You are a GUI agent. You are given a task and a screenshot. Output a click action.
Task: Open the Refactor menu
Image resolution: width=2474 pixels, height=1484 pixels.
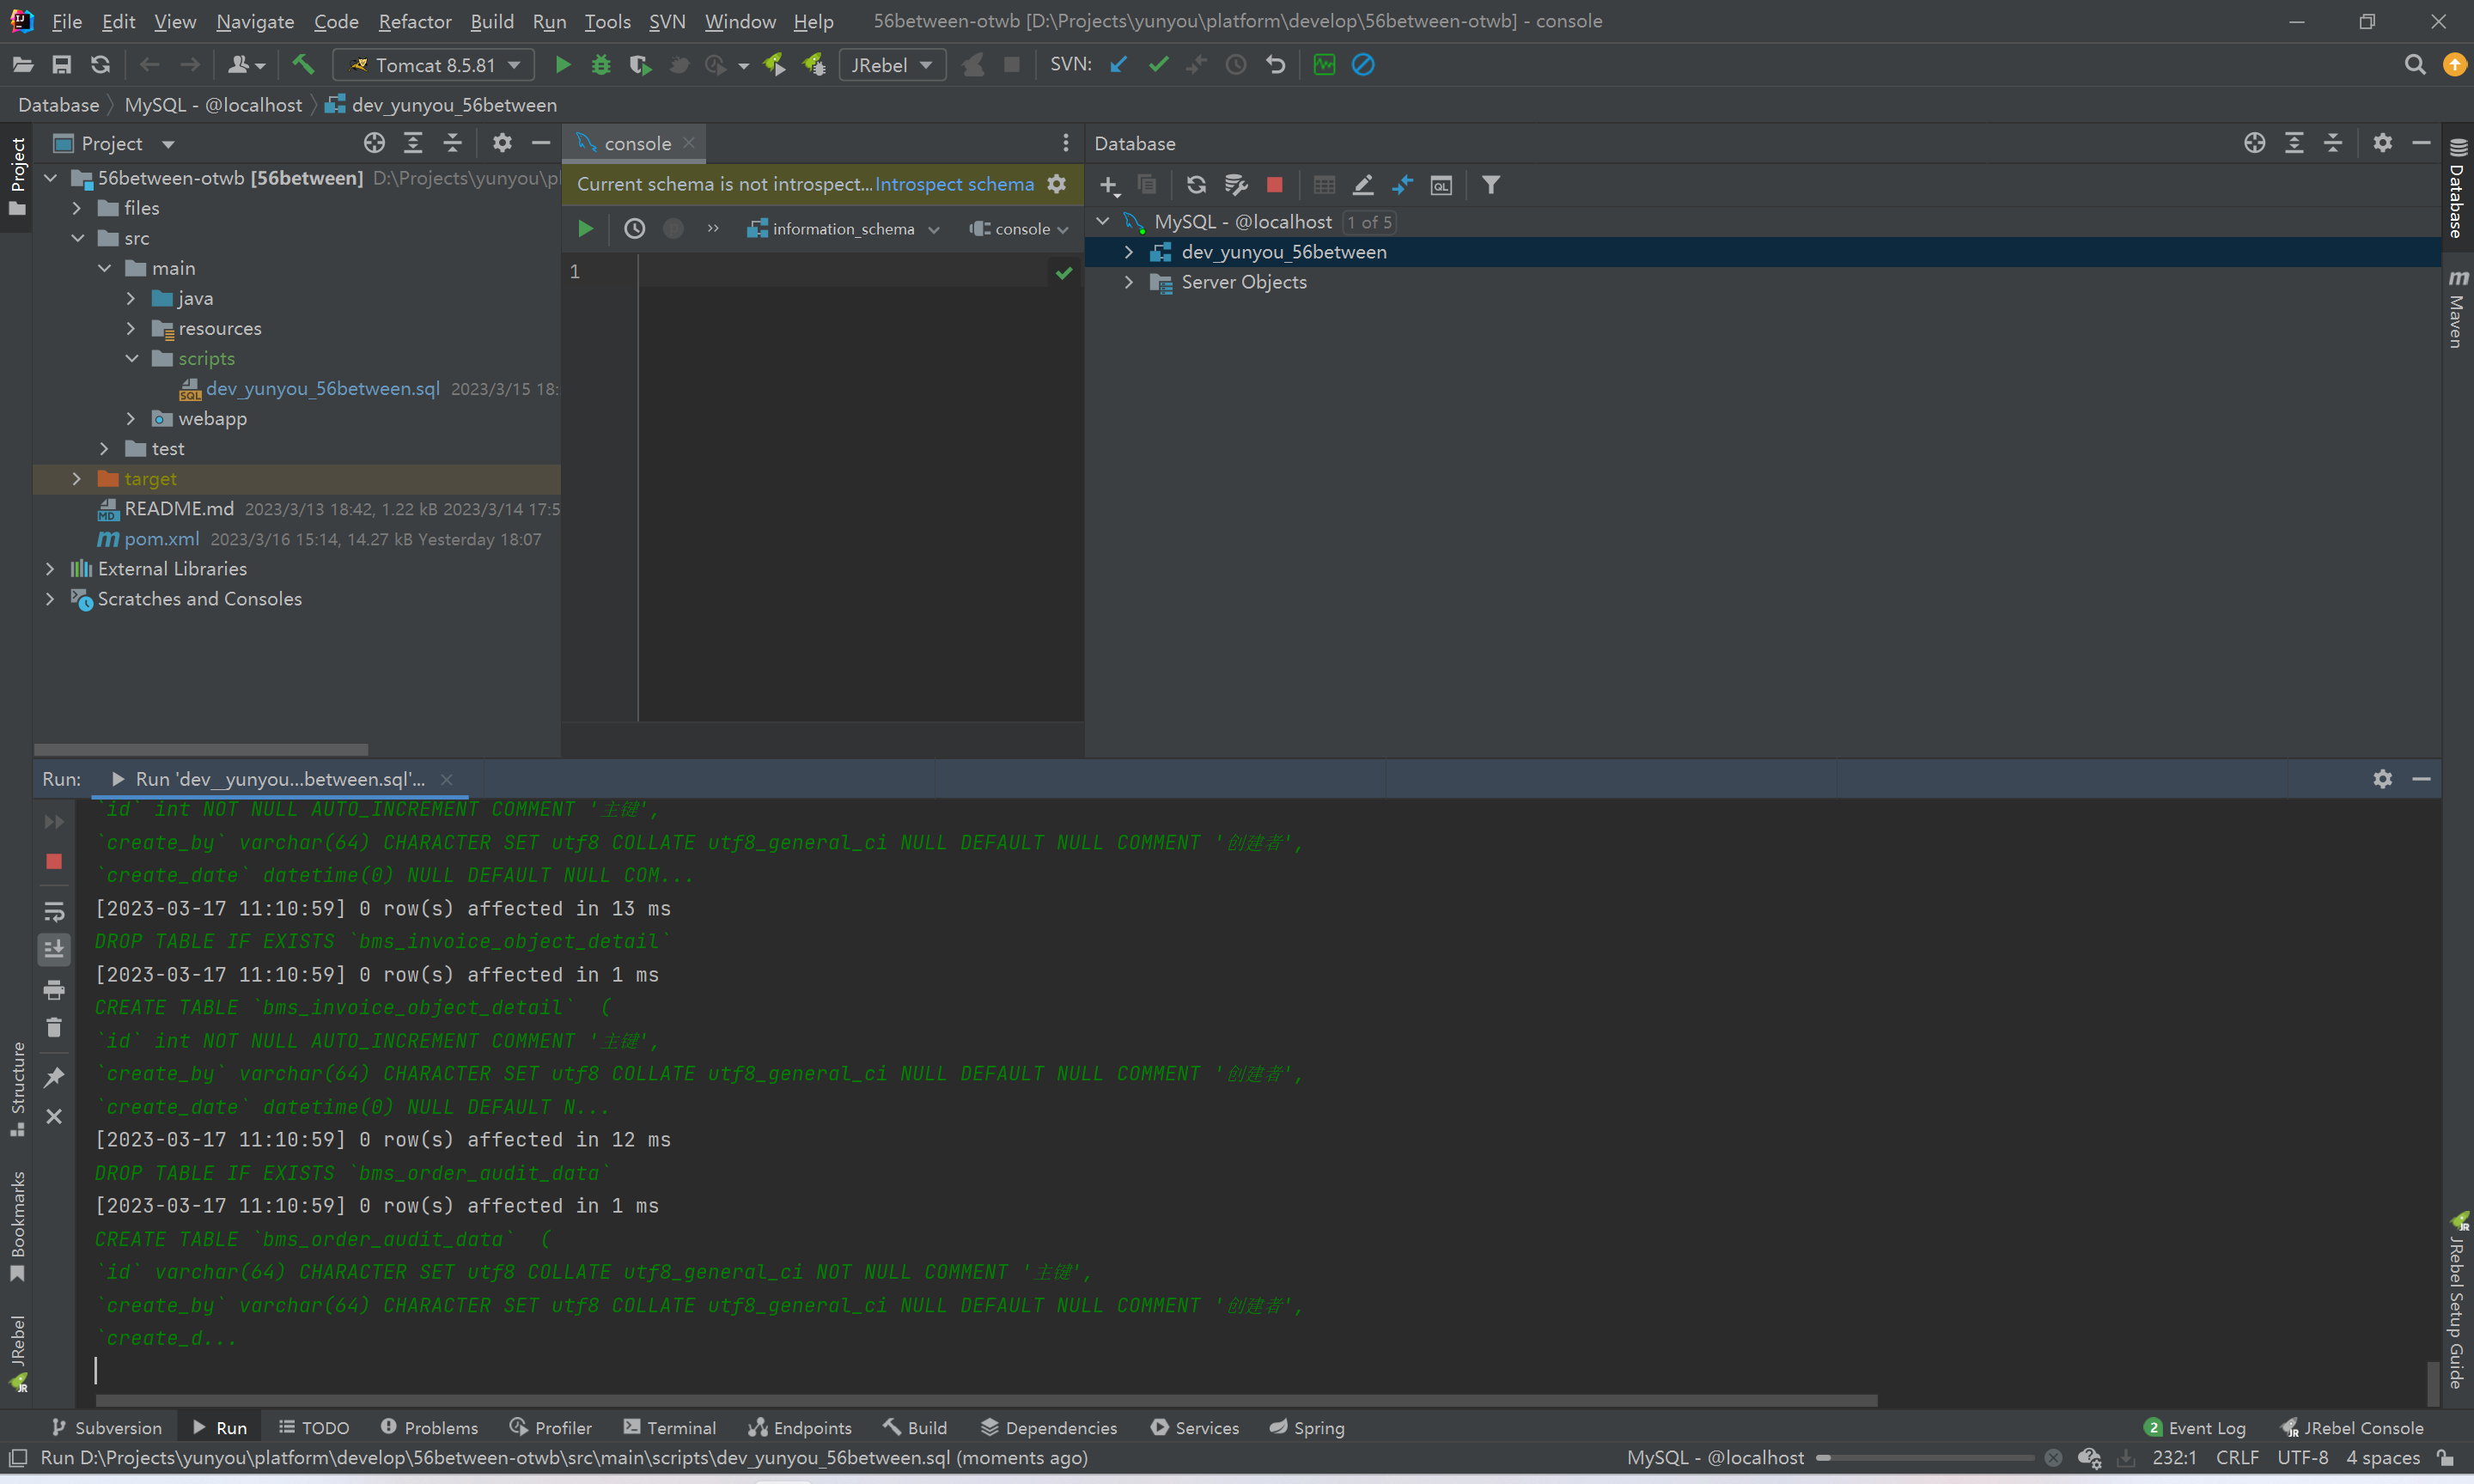click(415, 21)
